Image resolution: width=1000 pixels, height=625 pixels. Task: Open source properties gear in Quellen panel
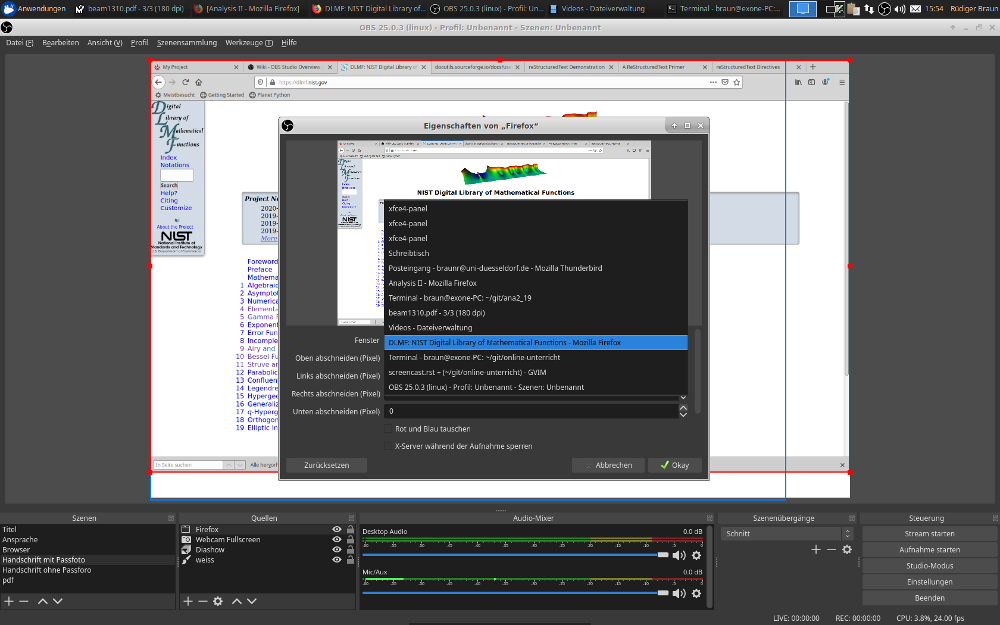218,601
